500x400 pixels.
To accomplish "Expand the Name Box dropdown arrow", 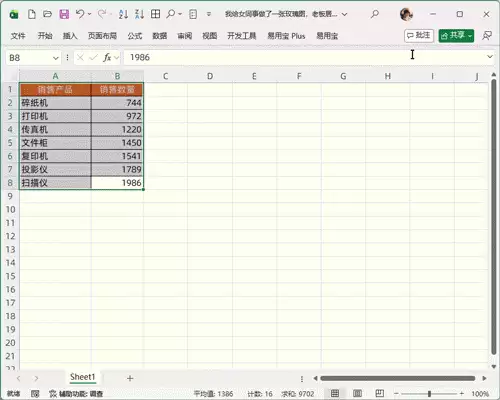I will (x=55, y=58).
